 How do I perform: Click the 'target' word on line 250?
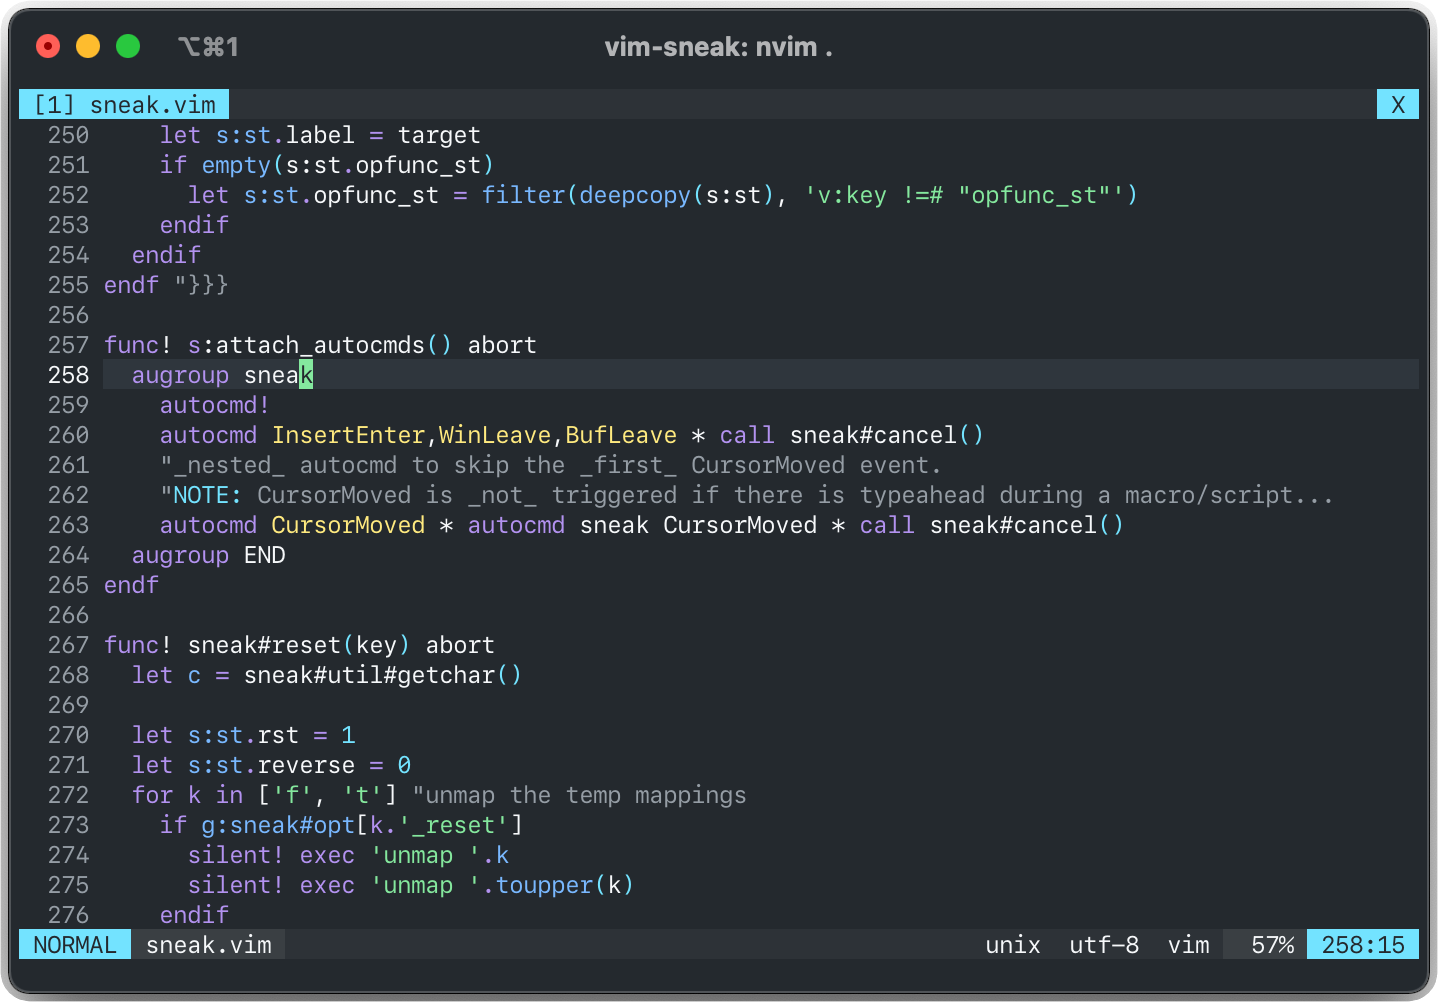[439, 135]
